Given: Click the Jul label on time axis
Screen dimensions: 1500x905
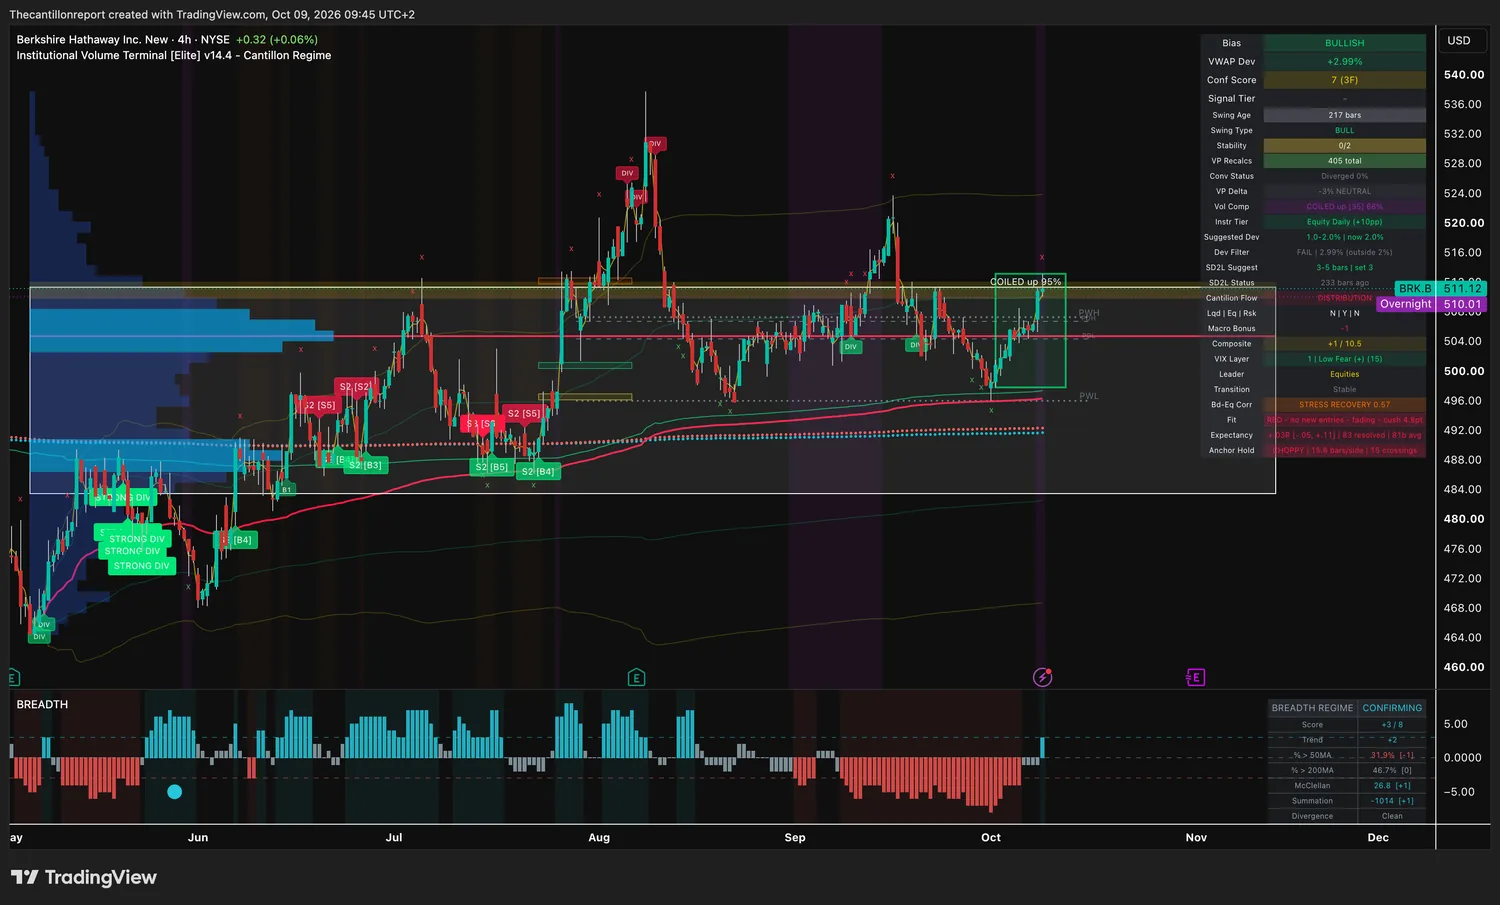Looking at the screenshot, I should pos(394,838).
